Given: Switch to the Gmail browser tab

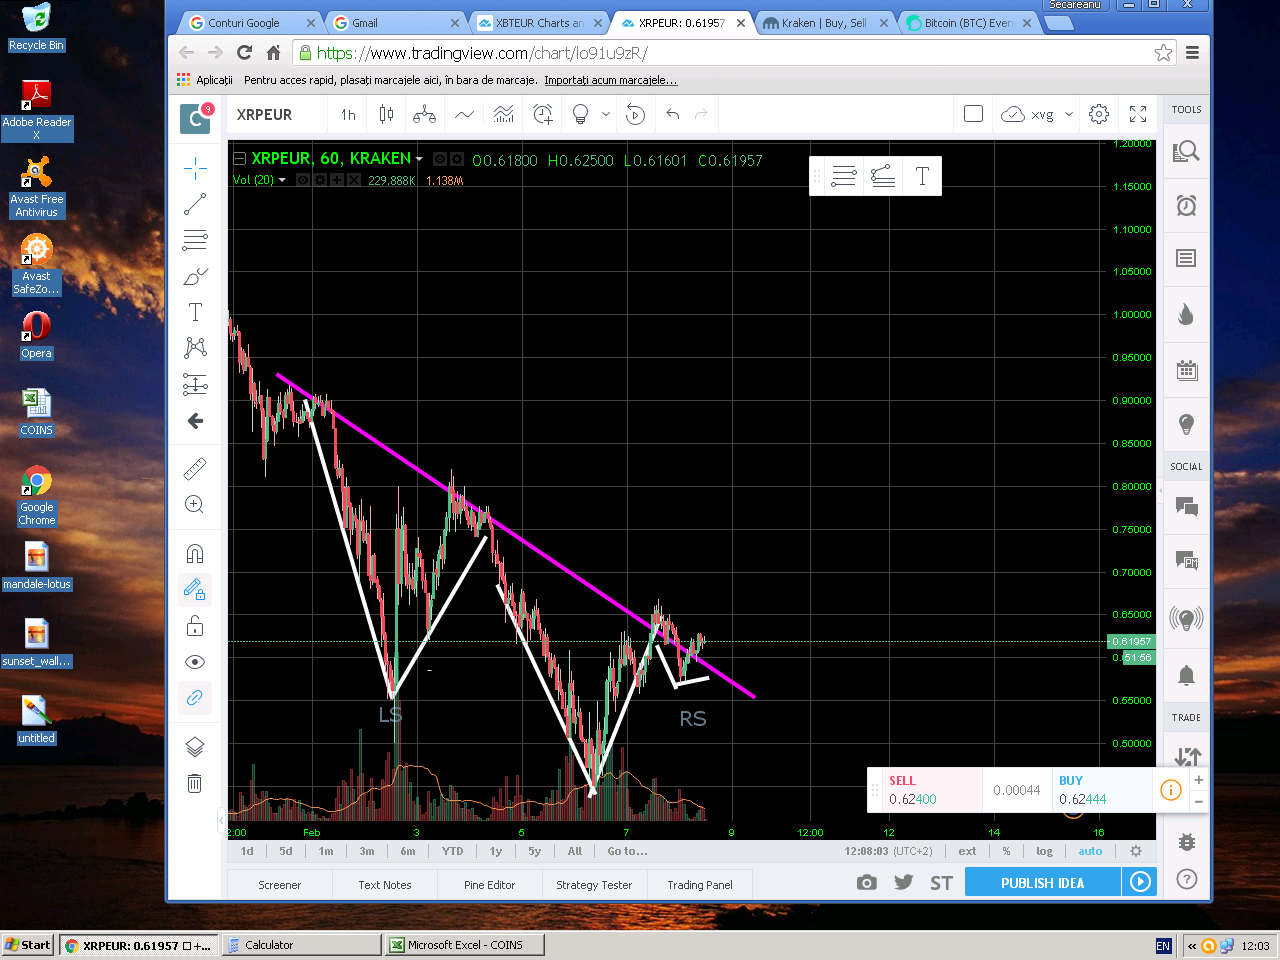Looking at the screenshot, I should pos(393,23).
